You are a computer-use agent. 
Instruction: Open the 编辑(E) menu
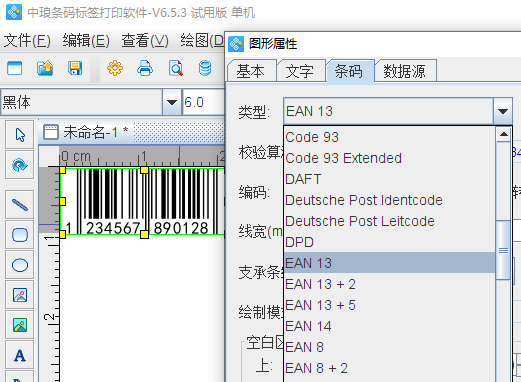86,41
